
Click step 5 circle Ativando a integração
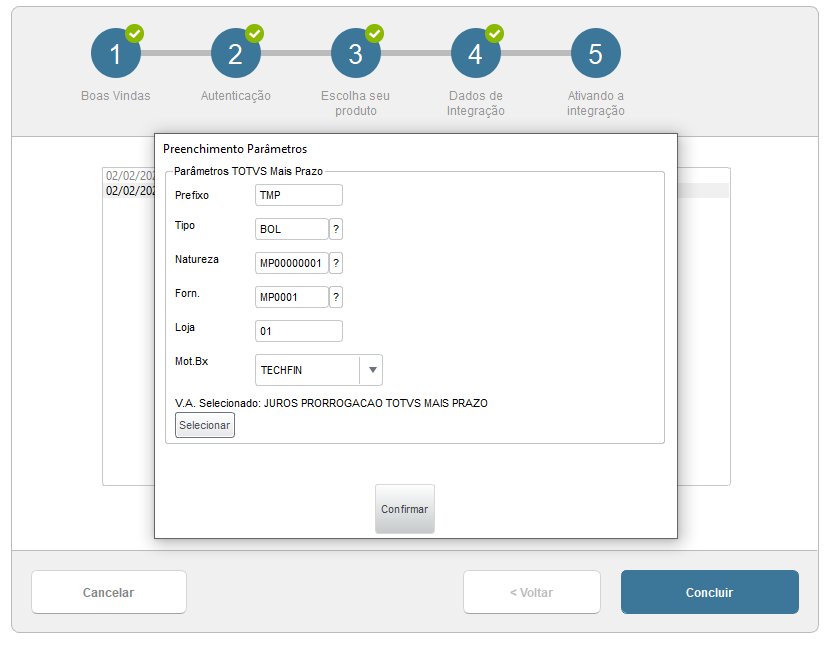point(596,53)
